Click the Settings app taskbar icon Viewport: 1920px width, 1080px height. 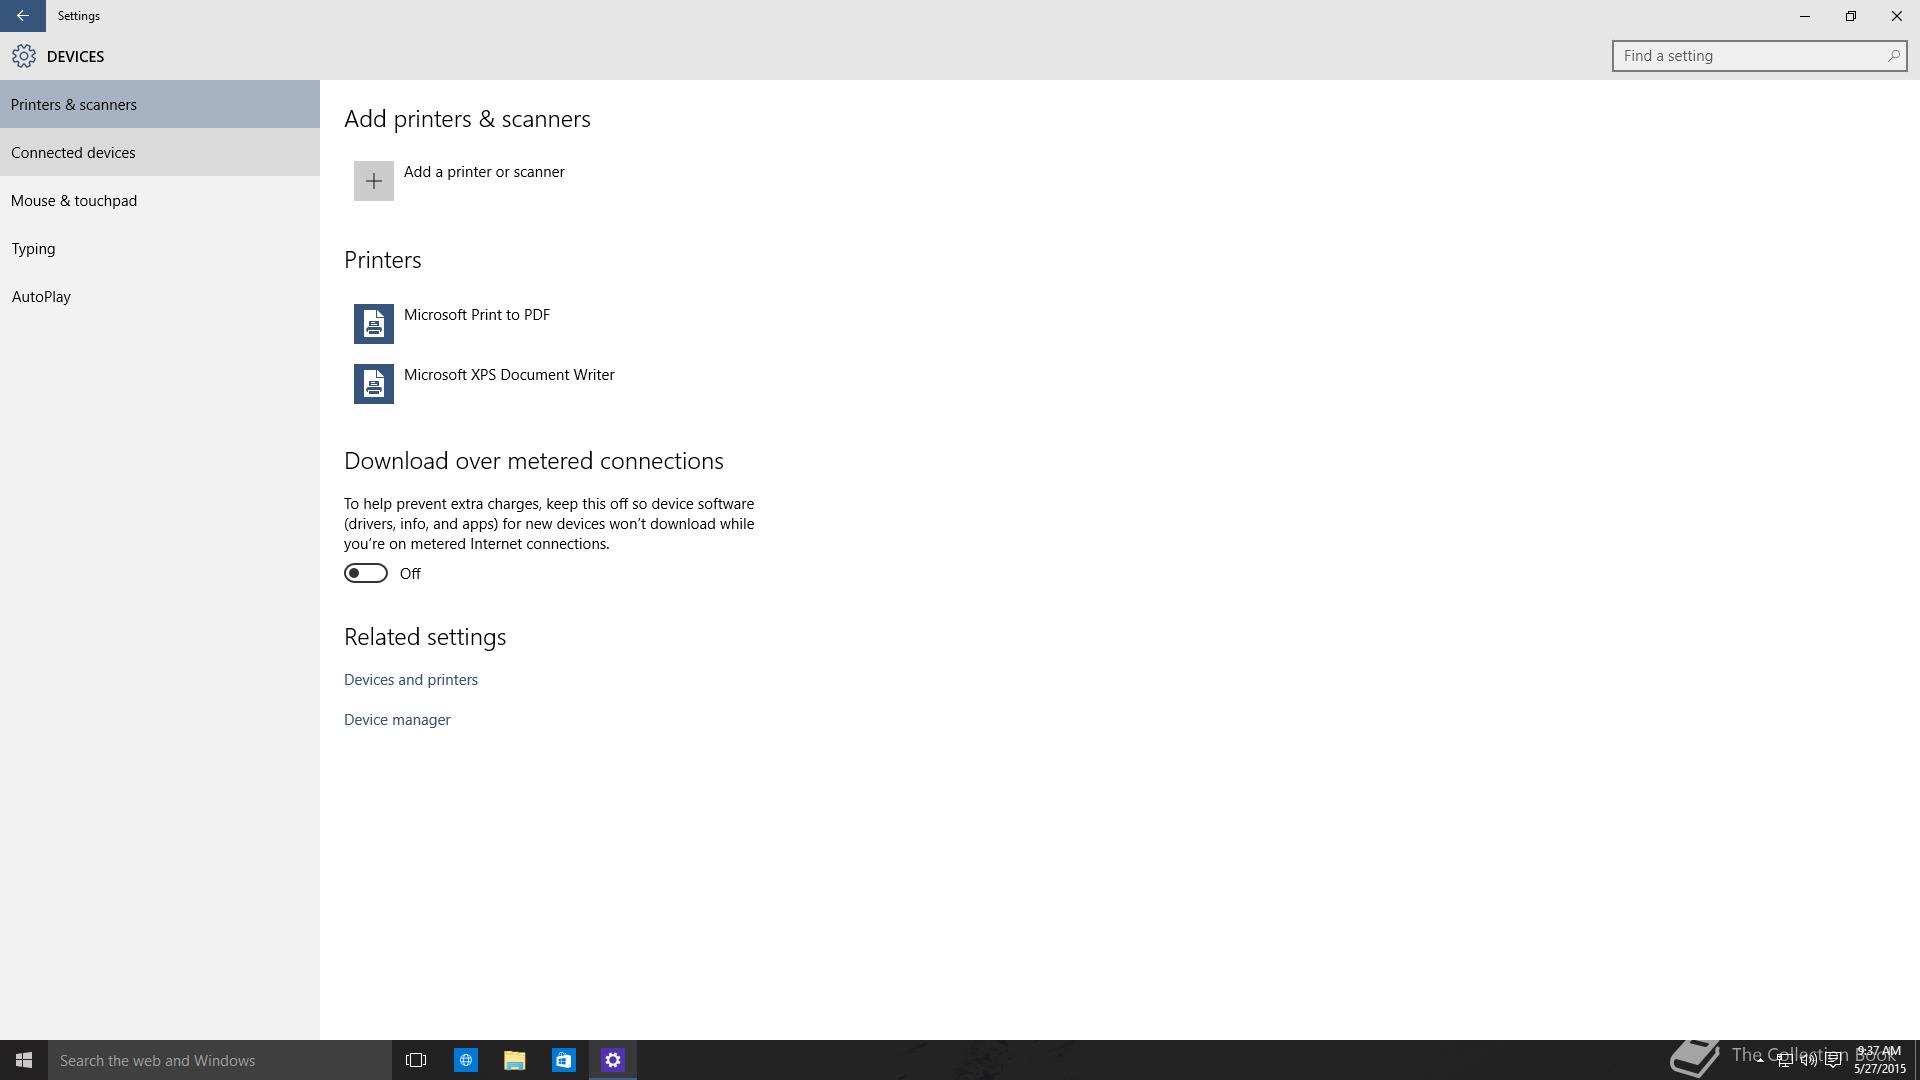click(613, 1060)
